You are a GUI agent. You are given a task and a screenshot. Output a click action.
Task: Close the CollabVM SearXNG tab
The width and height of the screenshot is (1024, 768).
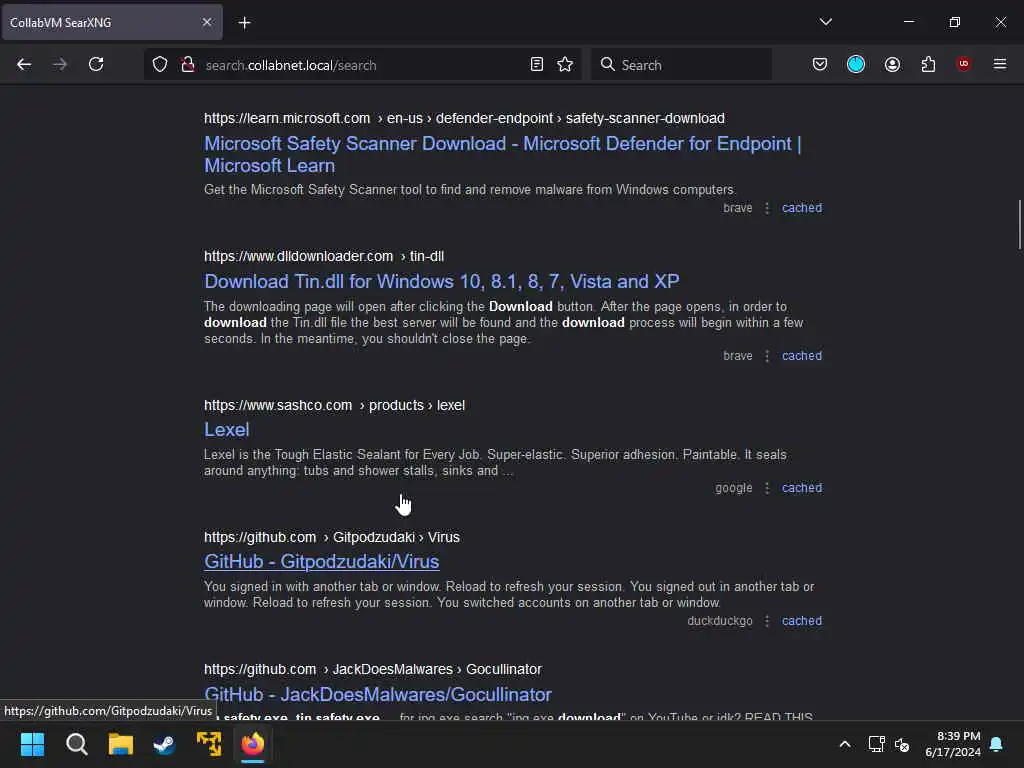coord(206,22)
